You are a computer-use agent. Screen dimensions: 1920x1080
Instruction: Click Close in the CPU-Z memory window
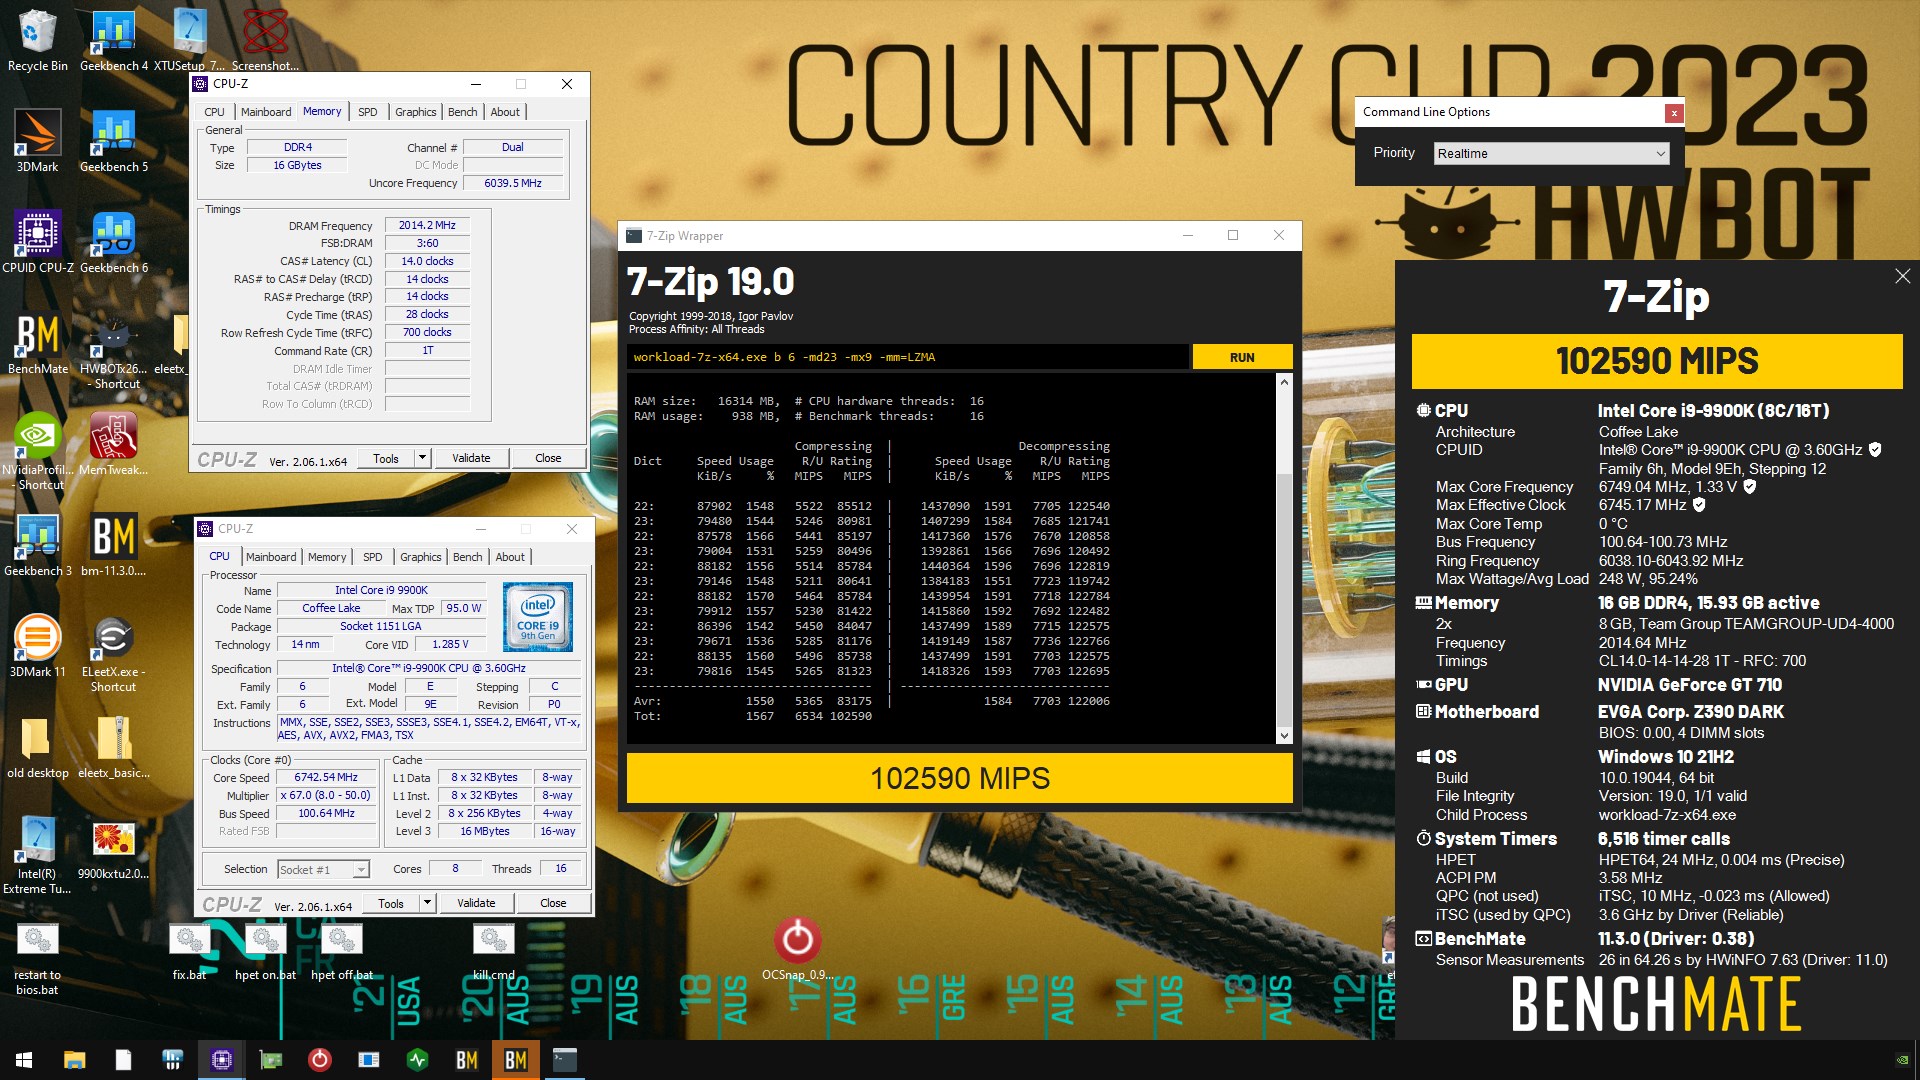pyautogui.click(x=548, y=458)
